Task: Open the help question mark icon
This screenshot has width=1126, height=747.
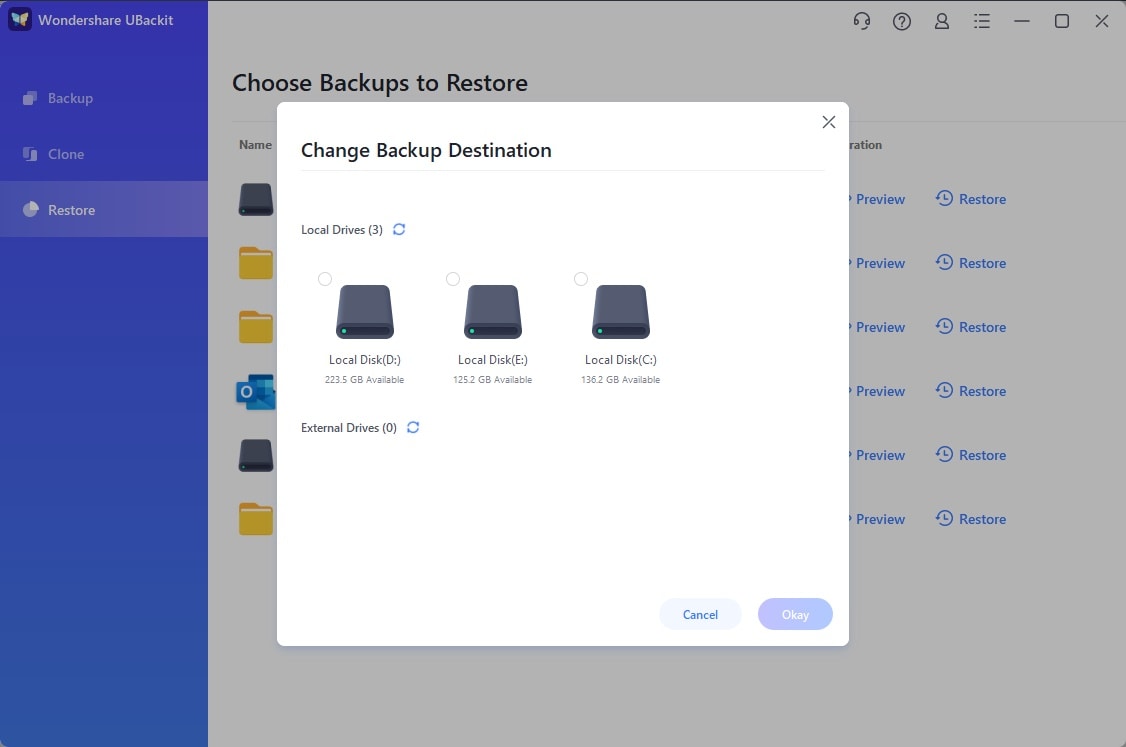Action: pyautogui.click(x=902, y=21)
